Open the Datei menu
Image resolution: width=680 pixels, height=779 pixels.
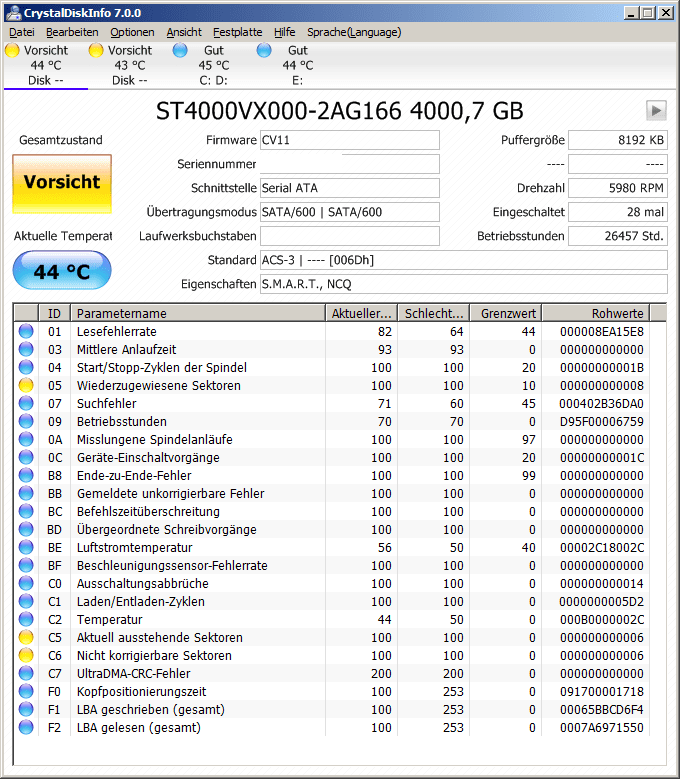(x=22, y=32)
